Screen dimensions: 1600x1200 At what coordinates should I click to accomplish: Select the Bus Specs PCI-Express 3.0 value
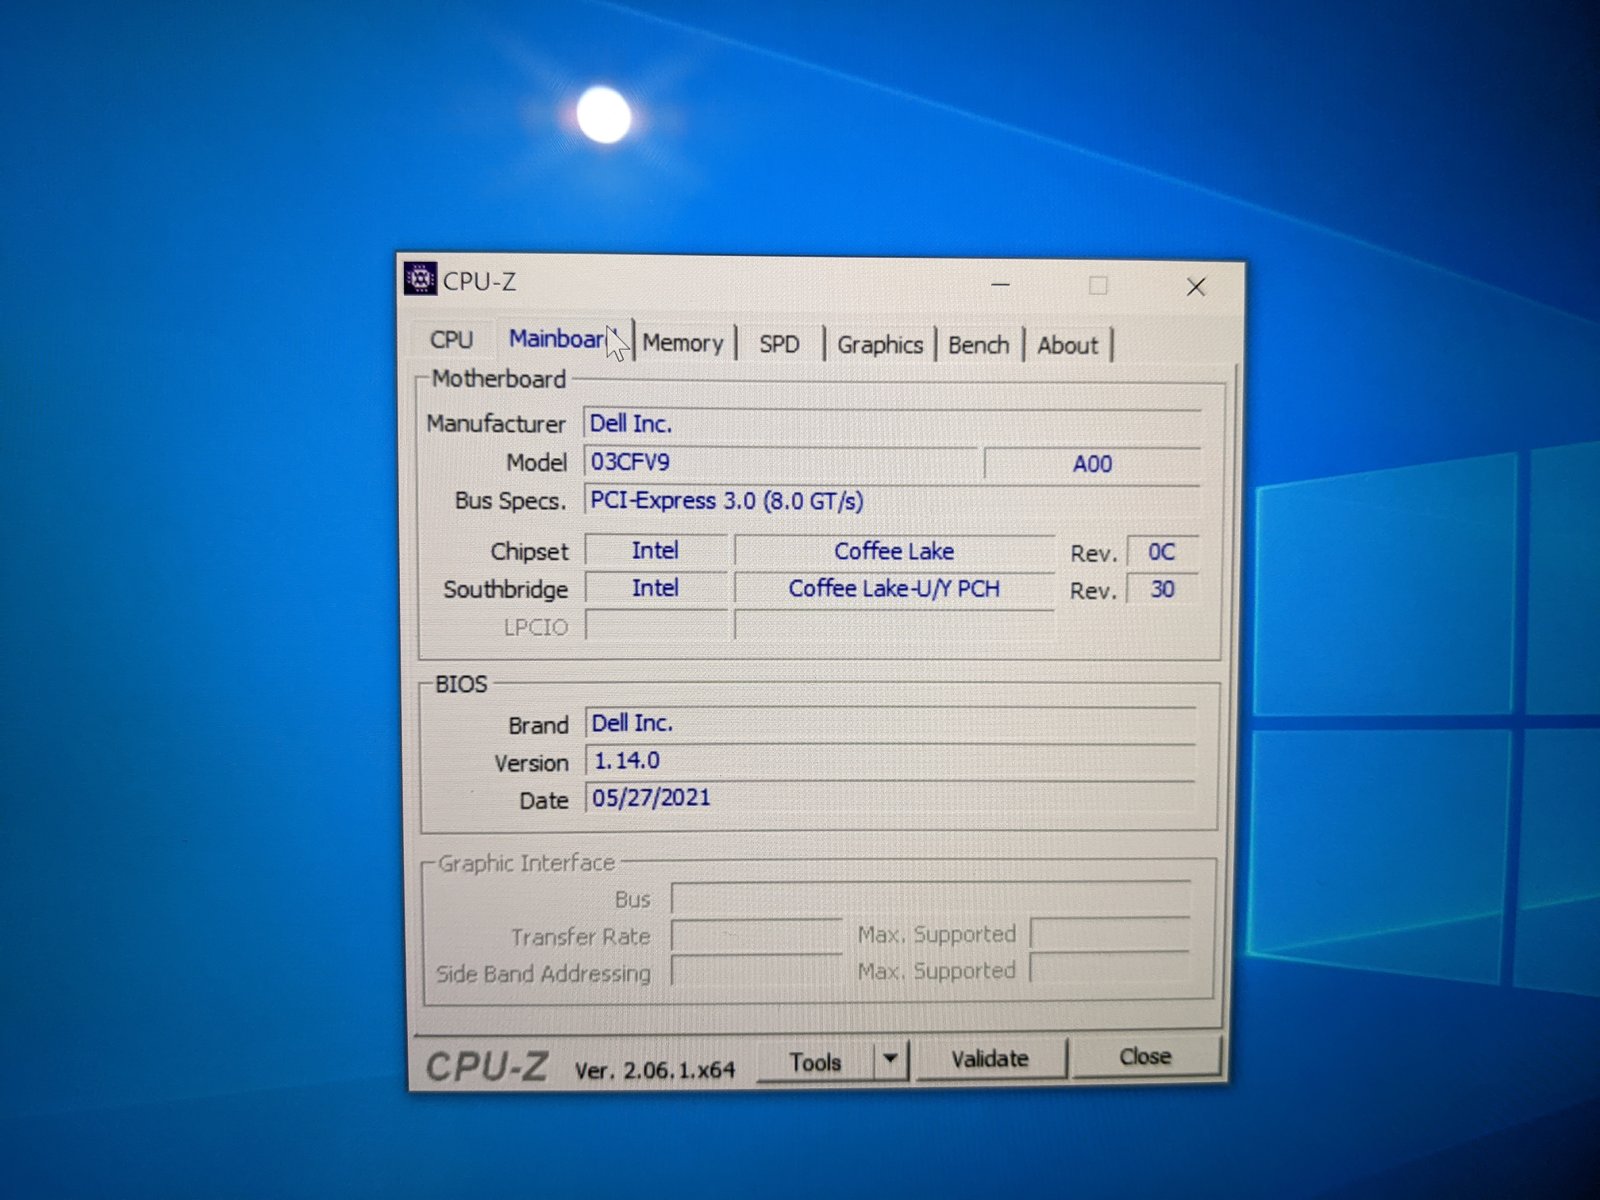click(x=892, y=500)
